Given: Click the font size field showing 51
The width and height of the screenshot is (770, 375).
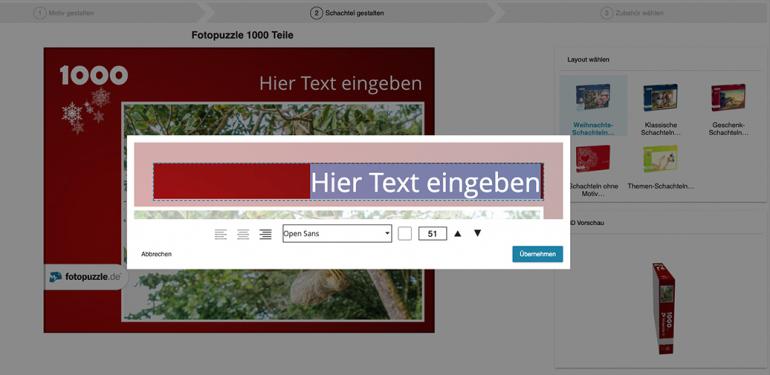Looking at the screenshot, I should [433, 234].
